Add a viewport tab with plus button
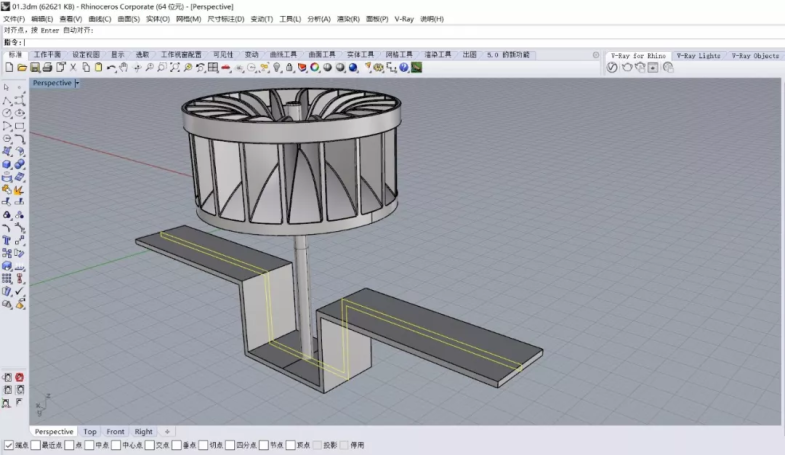Screen dimensions: 785x455 (x=167, y=432)
